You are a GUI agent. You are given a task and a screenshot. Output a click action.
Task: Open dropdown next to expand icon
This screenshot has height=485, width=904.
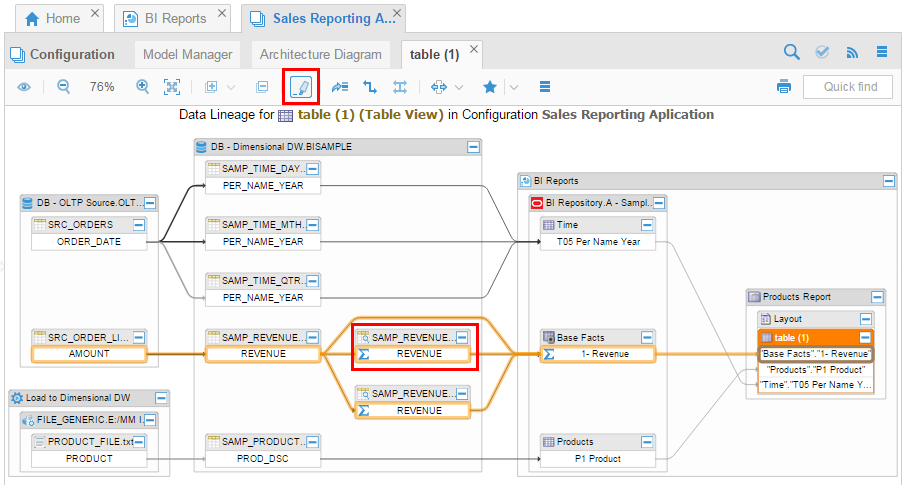231,88
